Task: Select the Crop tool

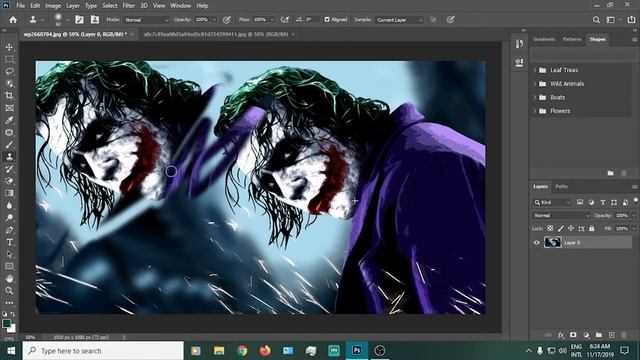Action: click(9, 96)
